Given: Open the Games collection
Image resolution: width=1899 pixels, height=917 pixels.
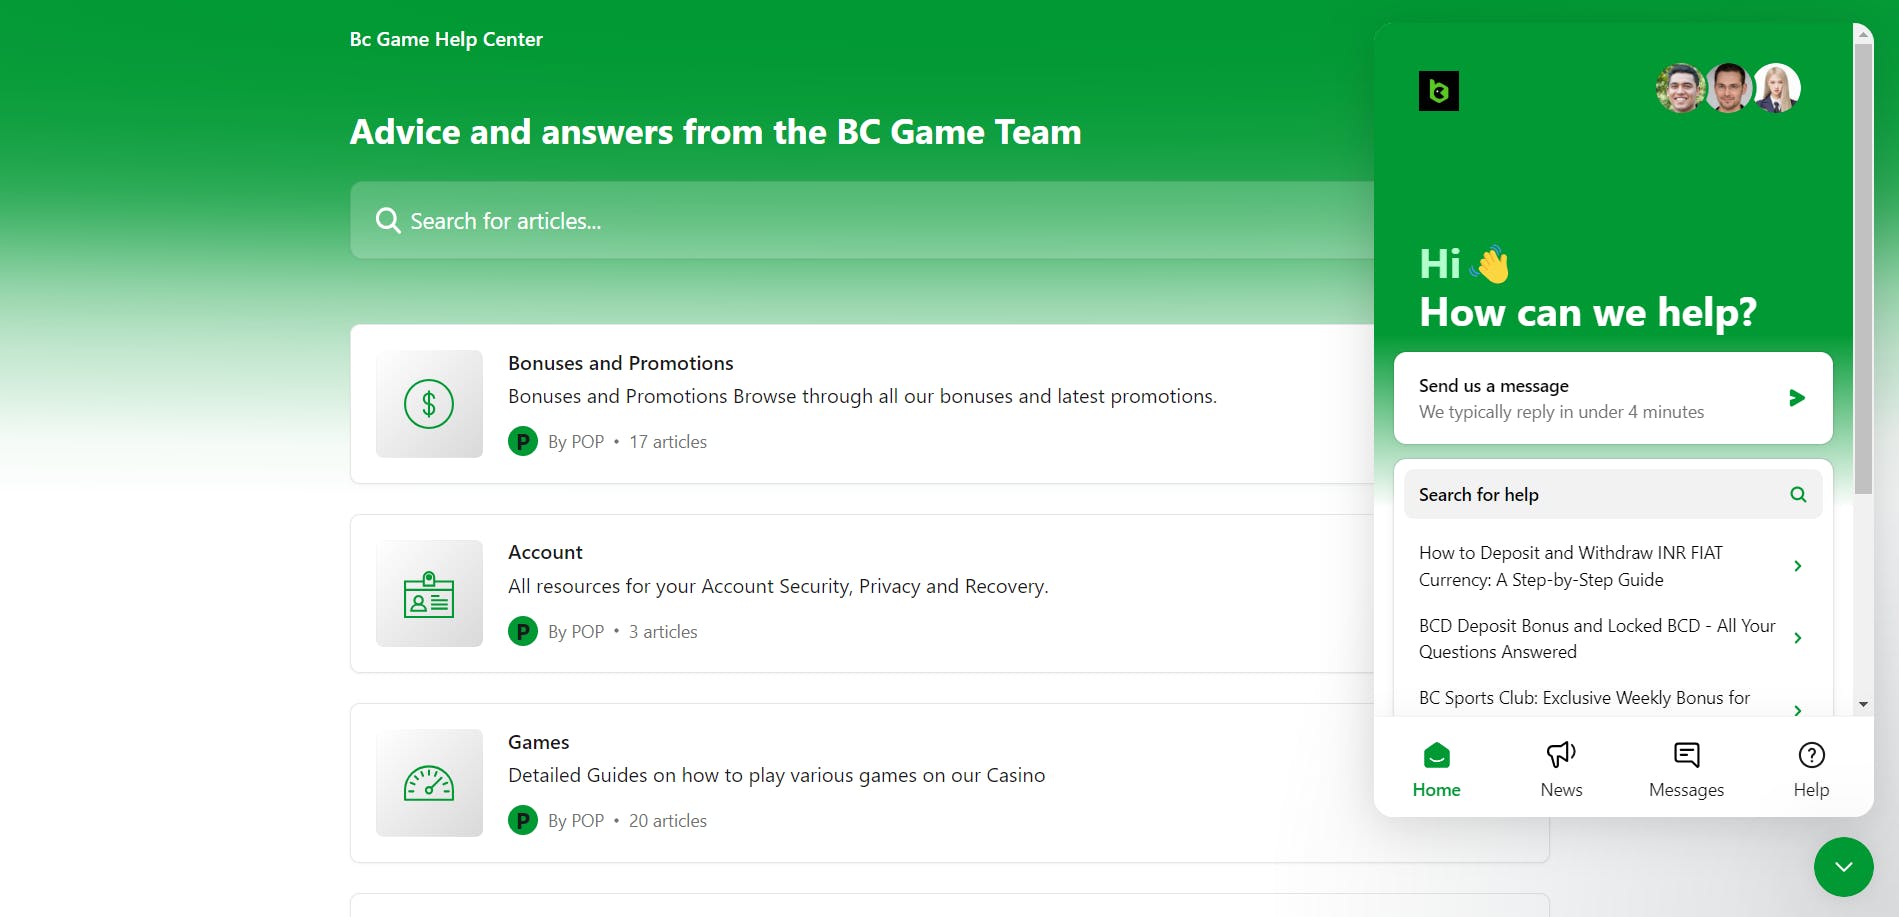Looking at the screenshot, I should pyautogui.click(x=862, y=783).
